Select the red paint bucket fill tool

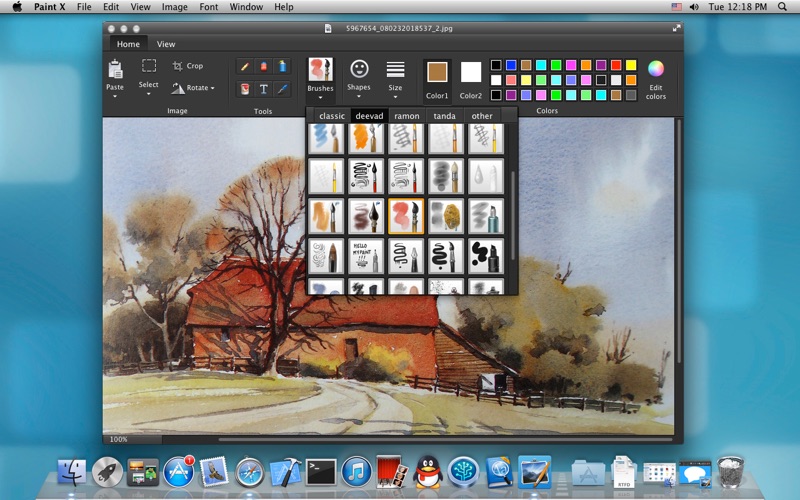(244, 89)
